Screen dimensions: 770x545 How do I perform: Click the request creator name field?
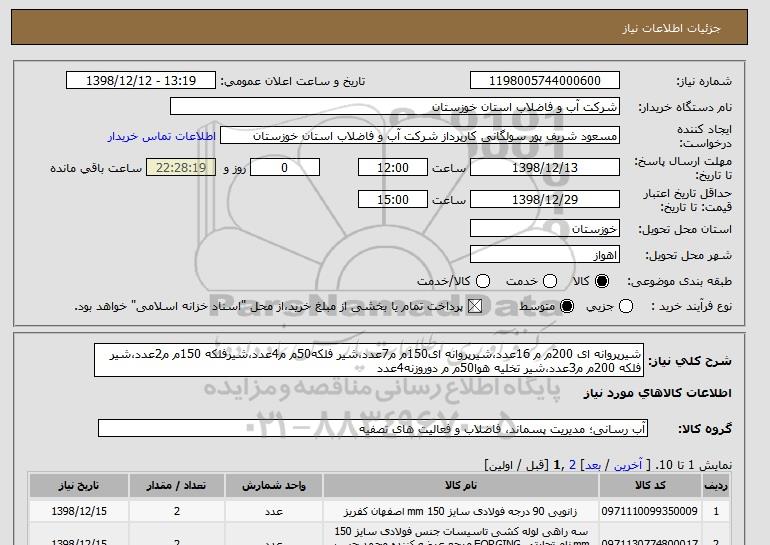pos(420,136)
